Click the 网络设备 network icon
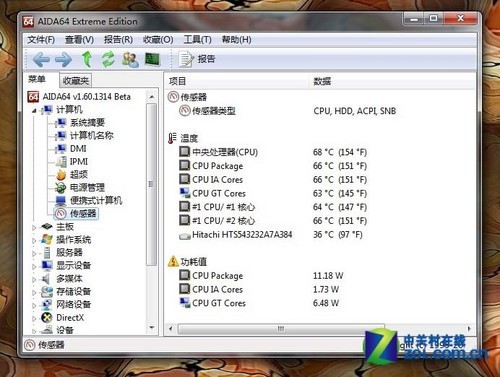Image resolution: width=500 pixels, height=377 pixels. (47, 304)
